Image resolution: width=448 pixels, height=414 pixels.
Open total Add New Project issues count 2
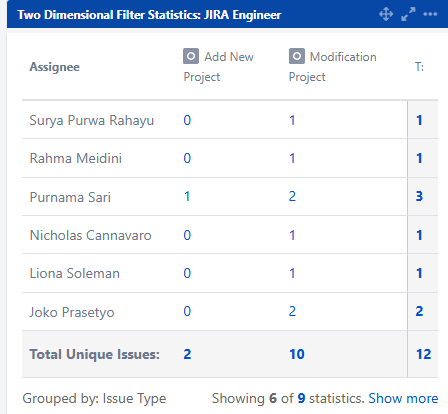coord(187,354)
